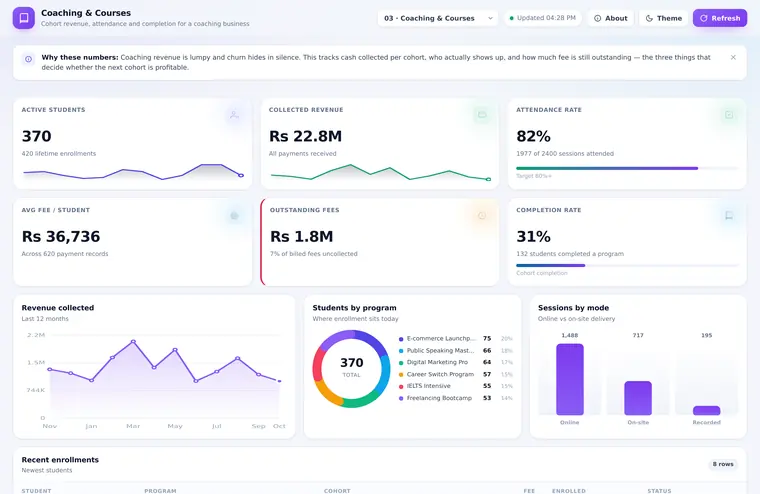Select Freelancing Bootcamp legend entry
Viewport: 760px width, 494px height.
(456, 398)
